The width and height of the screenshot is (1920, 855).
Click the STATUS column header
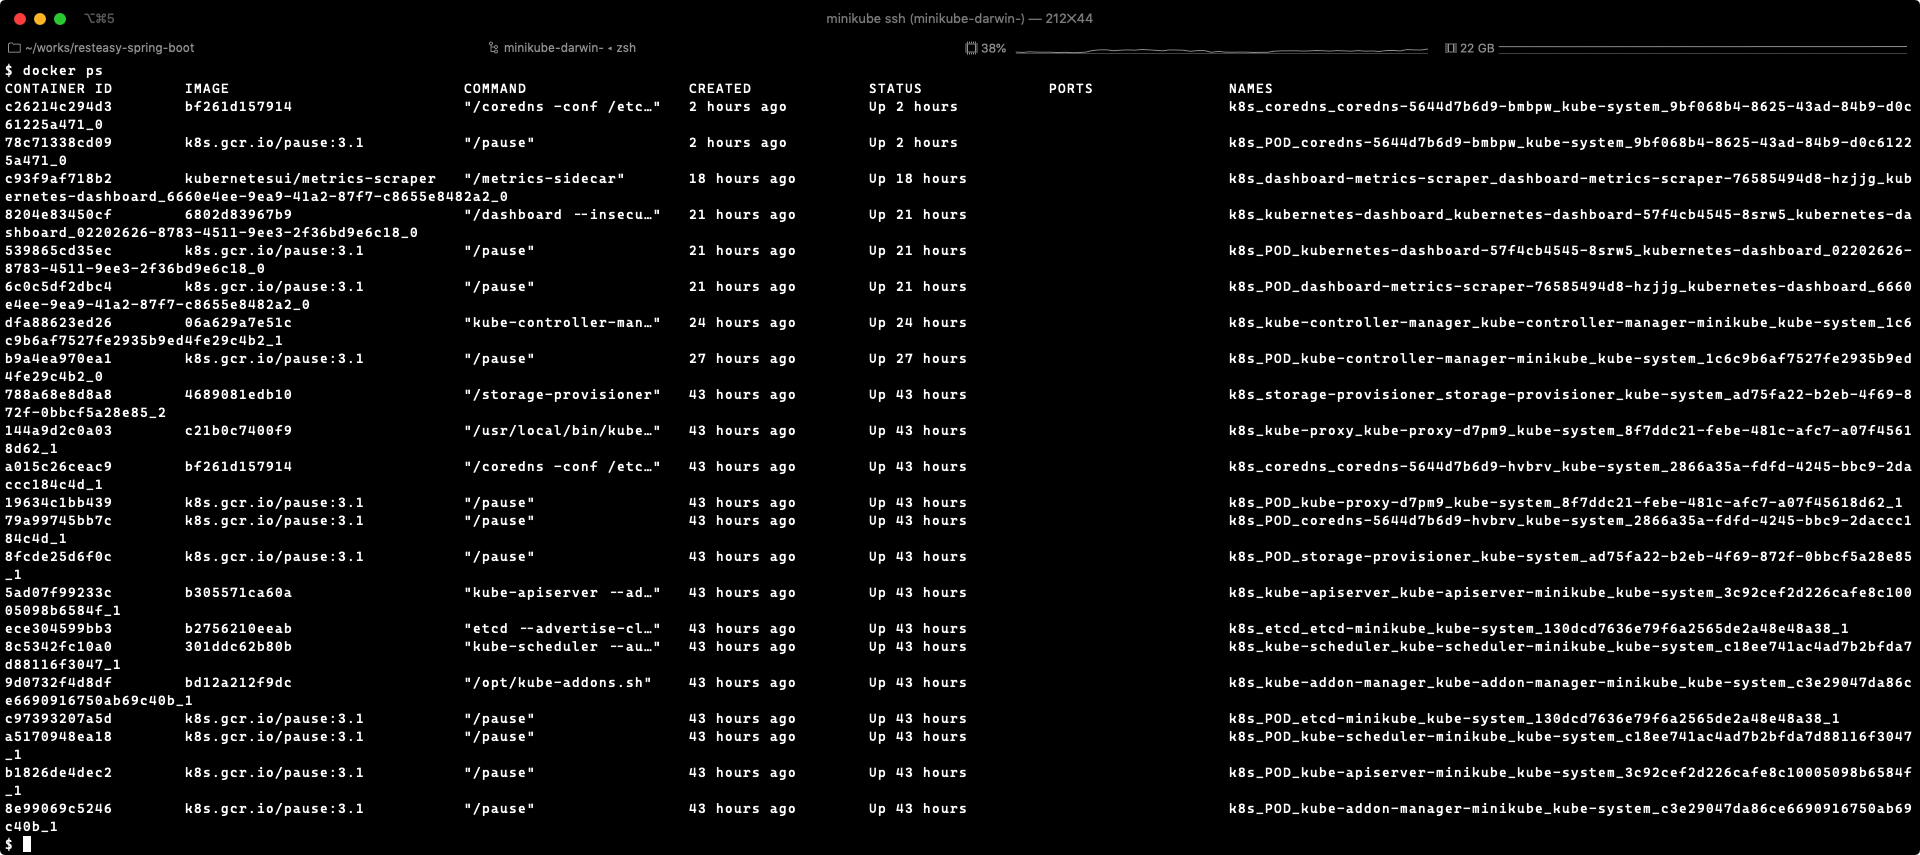(895, 89)
